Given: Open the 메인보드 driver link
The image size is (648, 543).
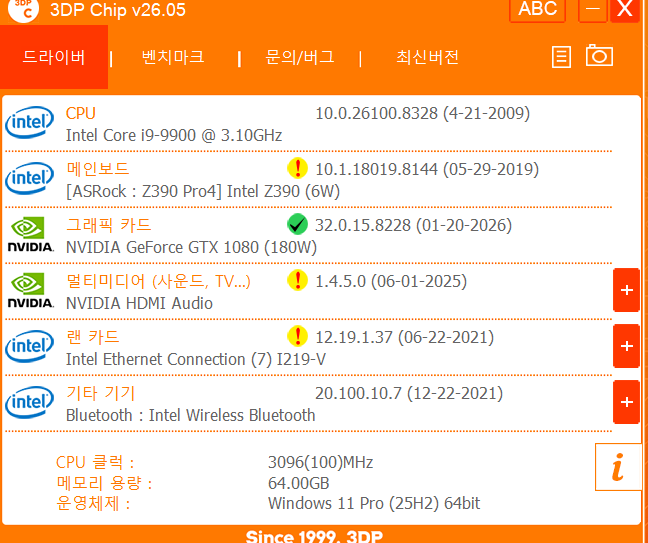Looking at the screenshot, I should [98, 169].
